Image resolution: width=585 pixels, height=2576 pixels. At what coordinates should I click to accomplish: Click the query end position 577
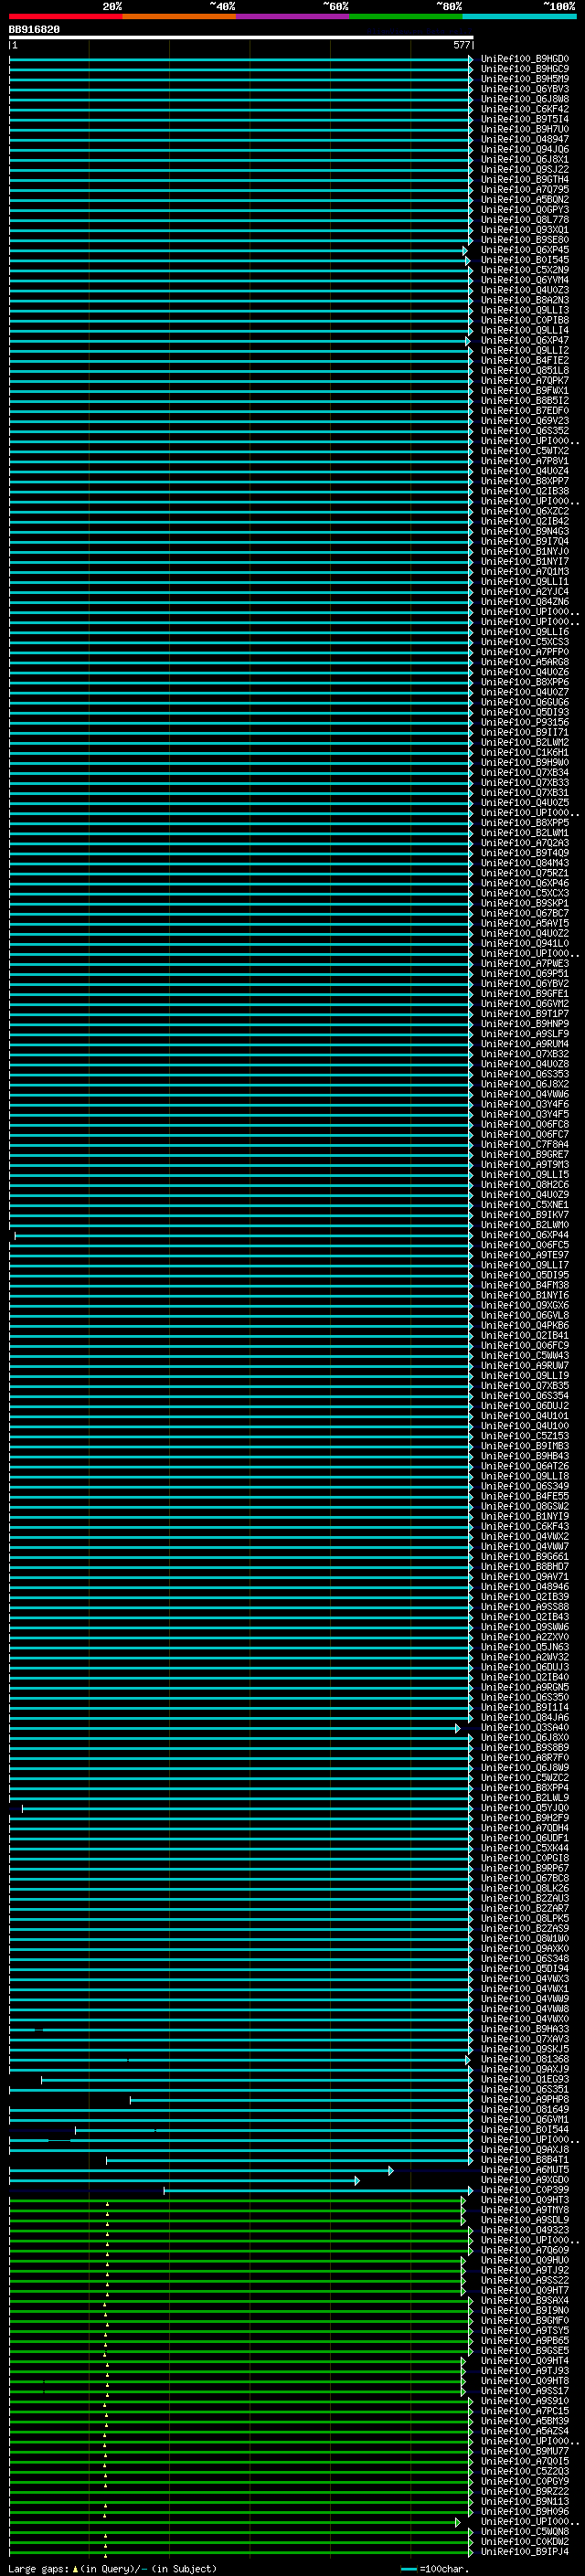[461, 45]
